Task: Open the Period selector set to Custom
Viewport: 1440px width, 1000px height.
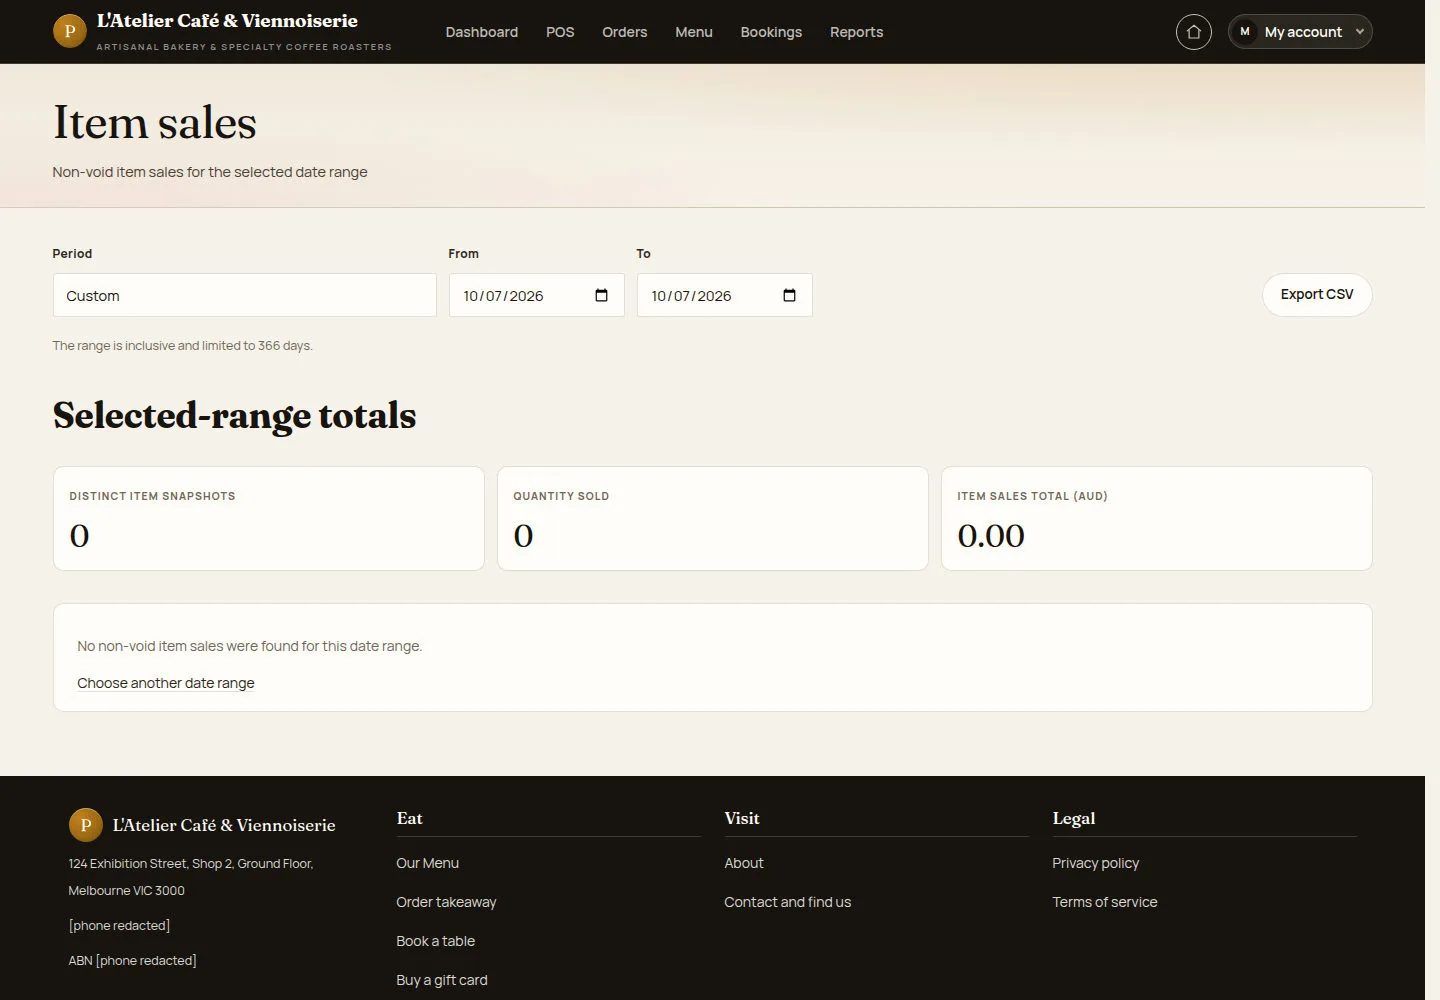Action: 244,295
